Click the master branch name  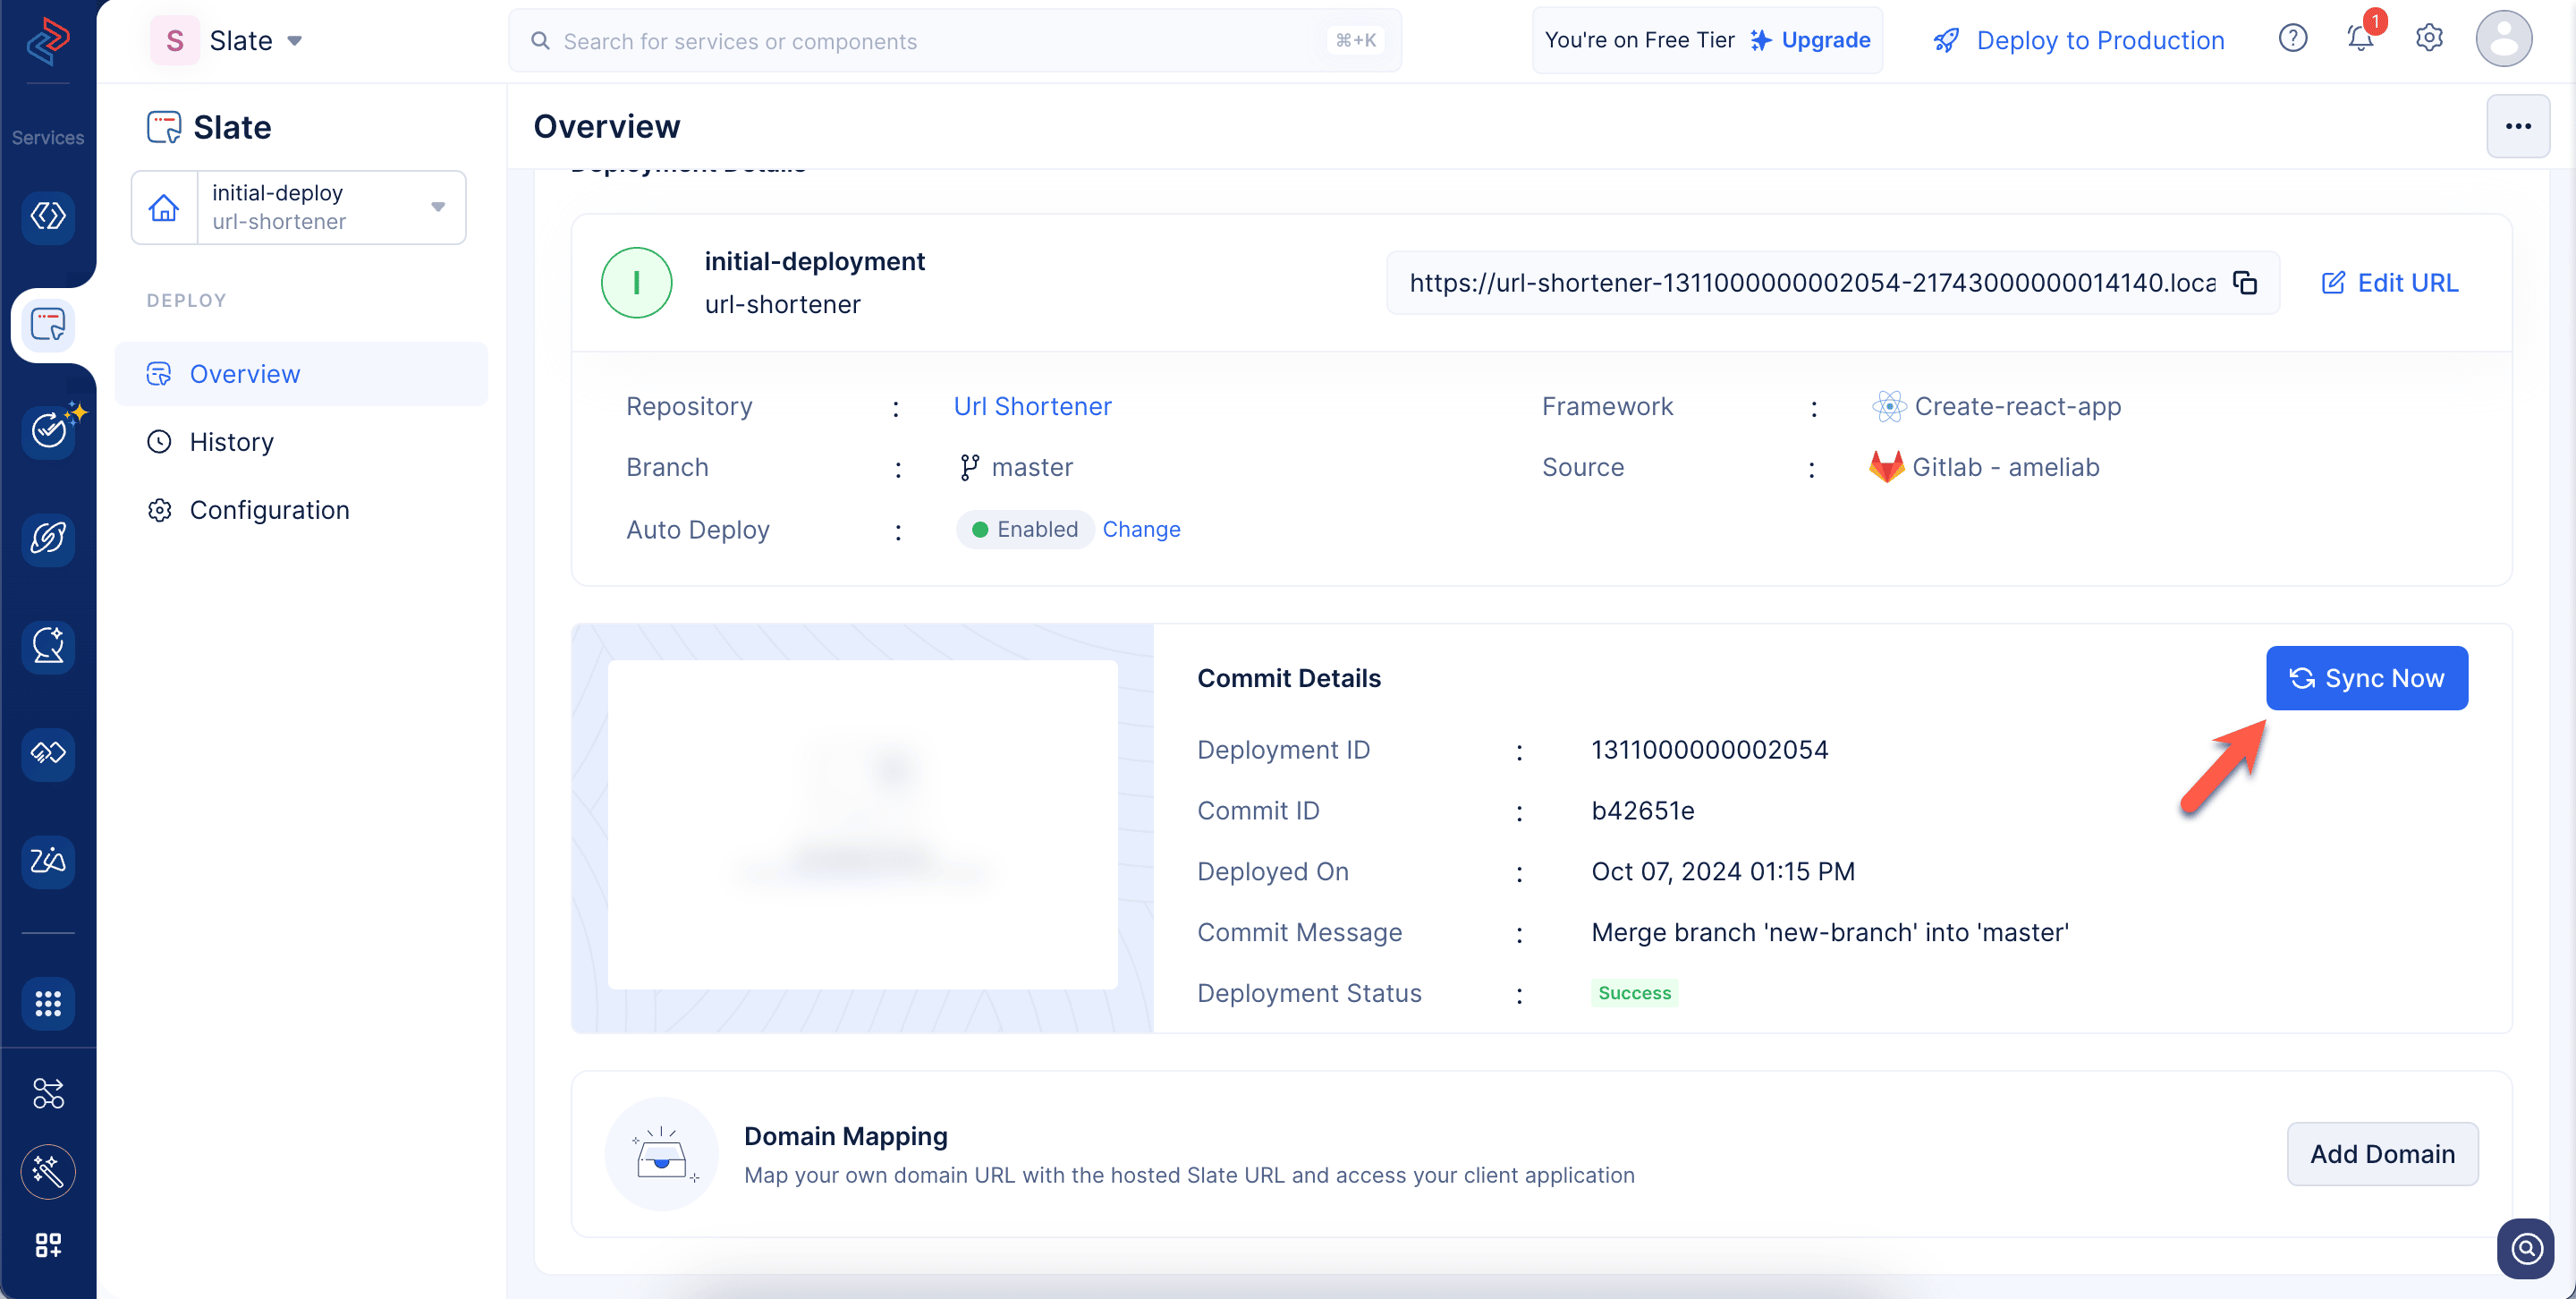click(1032, 467)
